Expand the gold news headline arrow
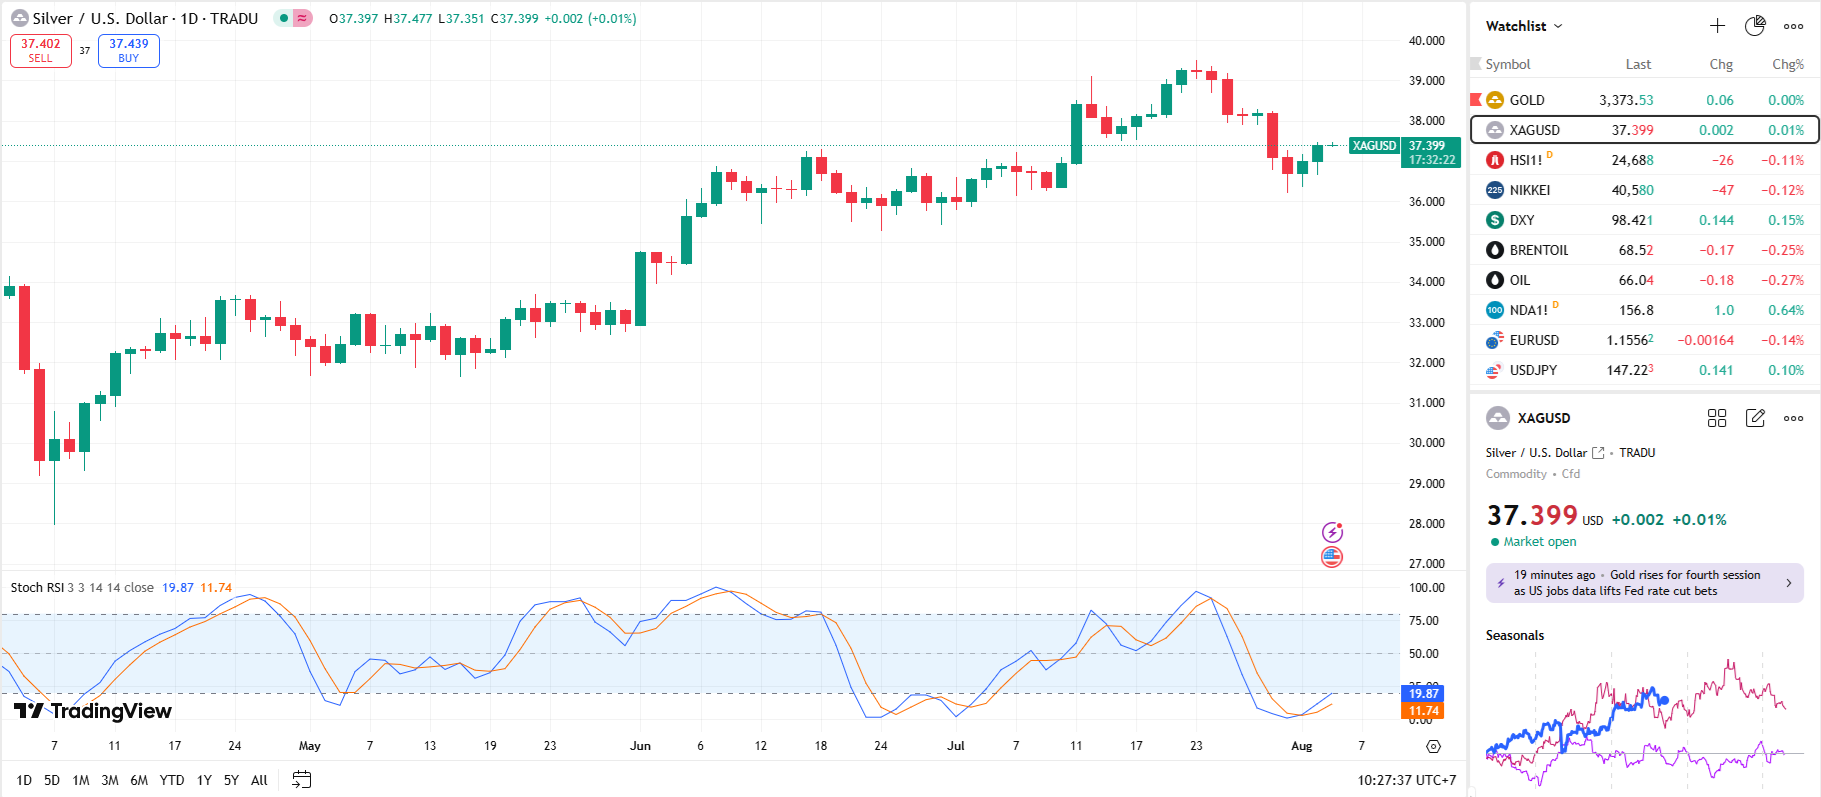 (1789, 583)
